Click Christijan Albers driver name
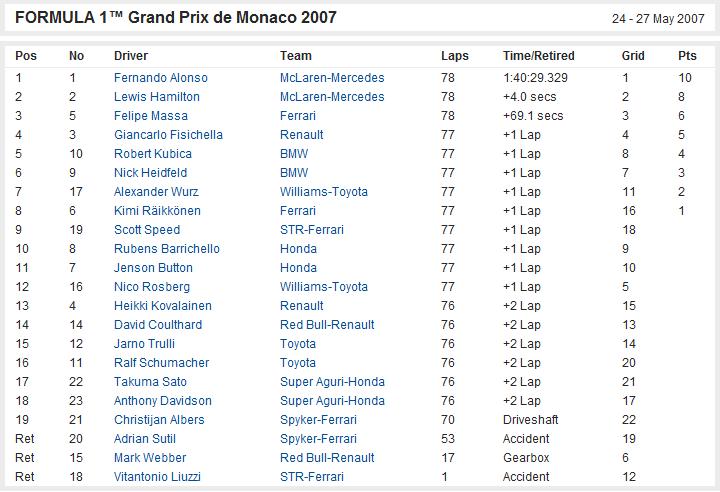Viewport: 720px width, 492px height. [x=159, y=420]
